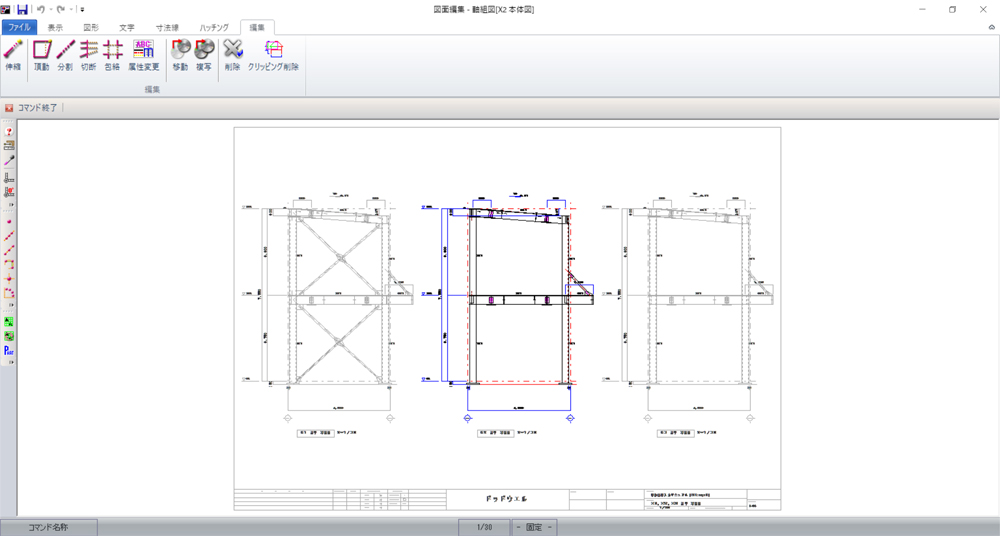This screenshot has width=1000, height=536.
Task: Activate the 切断 (cut) tool
Action: (88, 55)
